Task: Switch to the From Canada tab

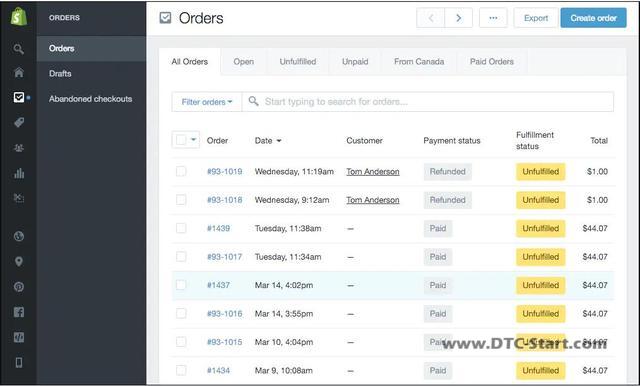Action: pyautogui.click(x=419, y=62)
